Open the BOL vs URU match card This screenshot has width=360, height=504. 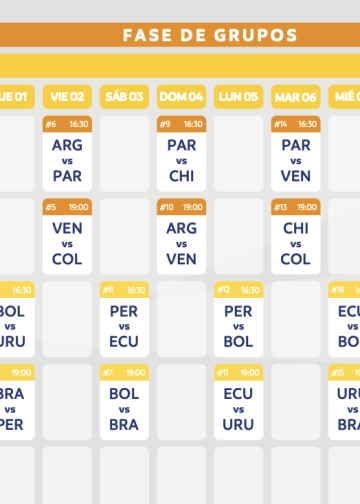coord(17,319)
